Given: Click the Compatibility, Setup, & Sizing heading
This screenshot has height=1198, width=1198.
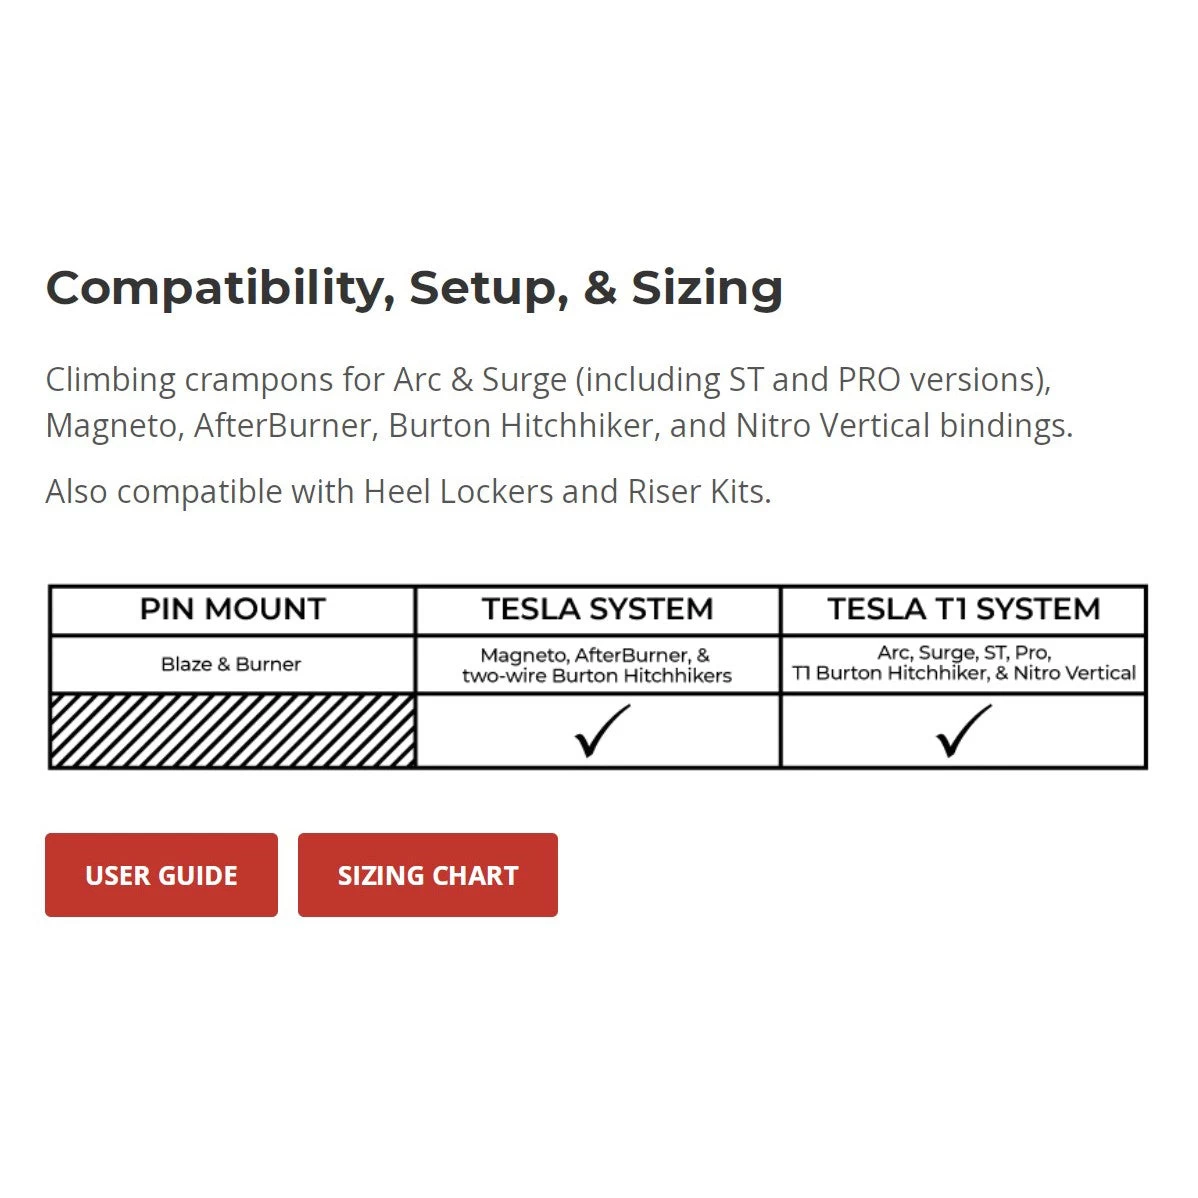Looking at the screenshot, I should coord(414,288).
